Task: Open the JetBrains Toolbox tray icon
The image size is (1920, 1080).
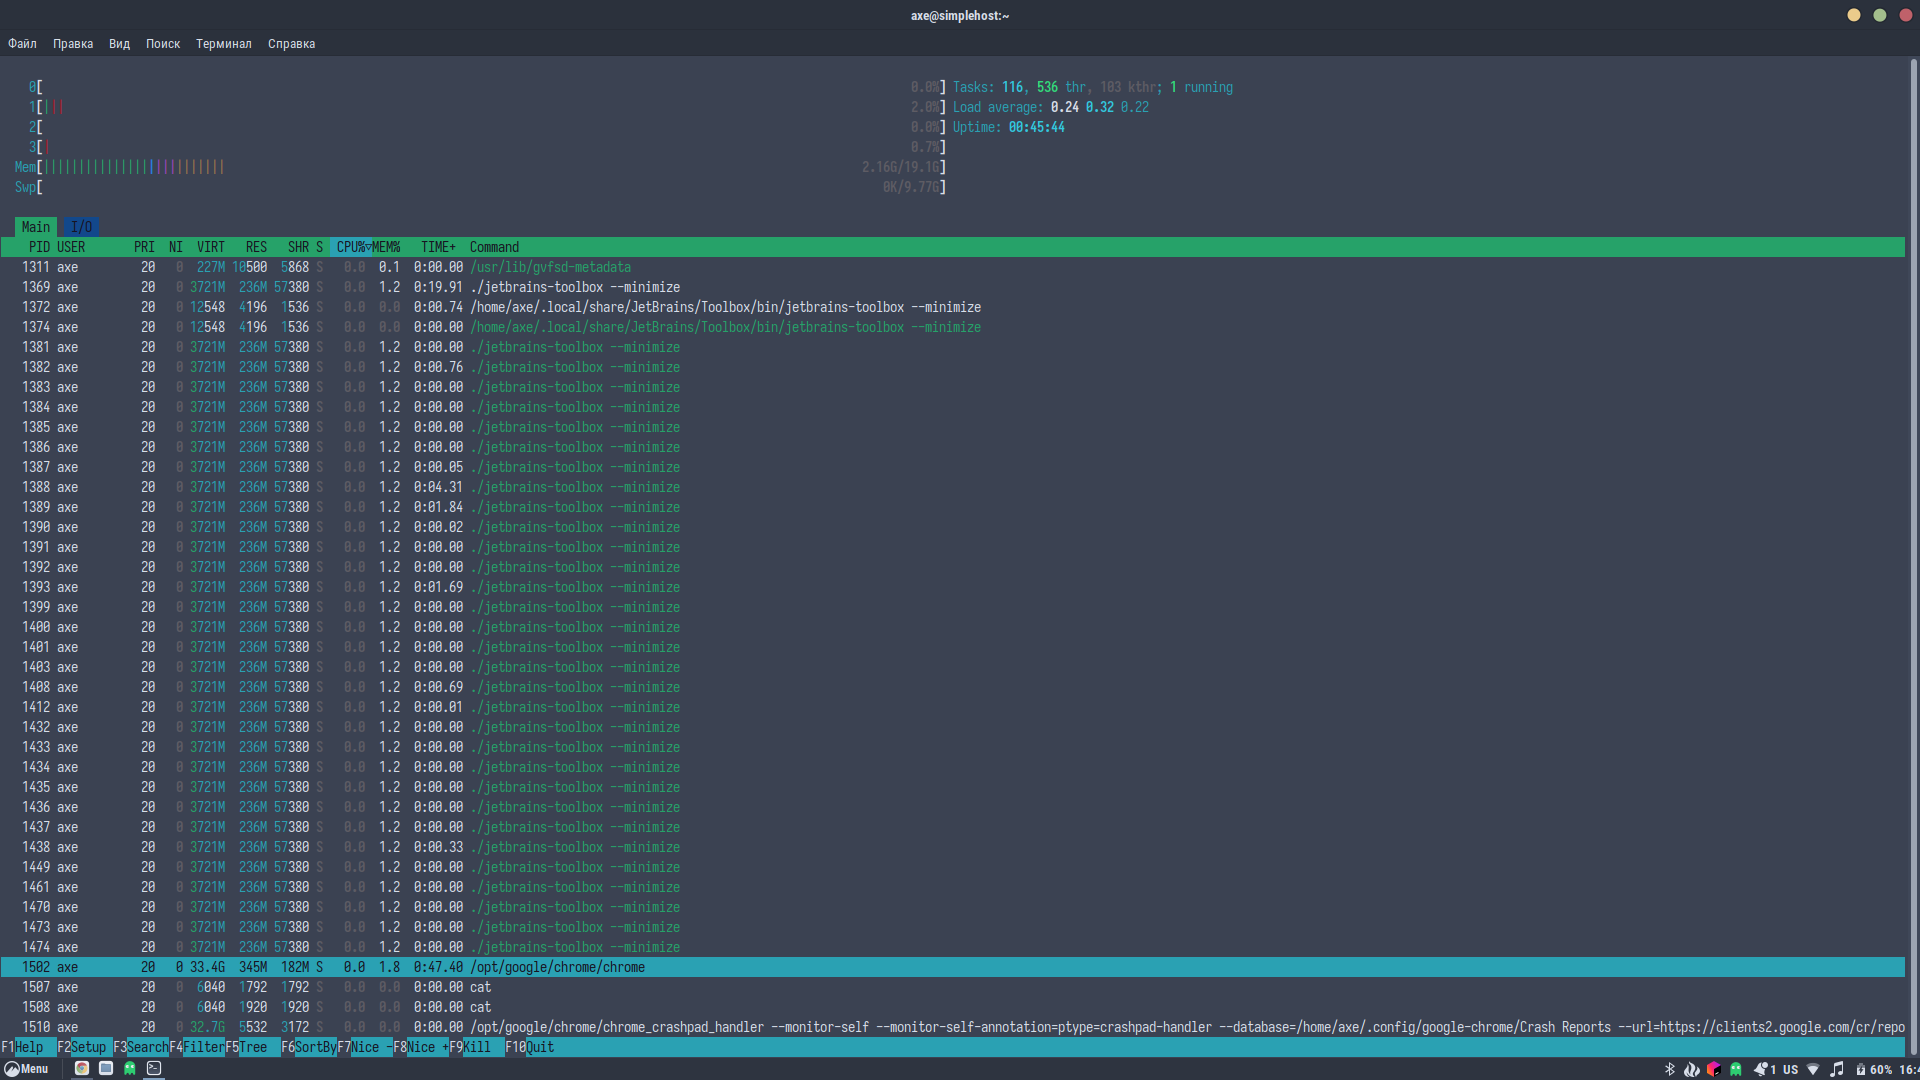Action: [1713, 1069]
